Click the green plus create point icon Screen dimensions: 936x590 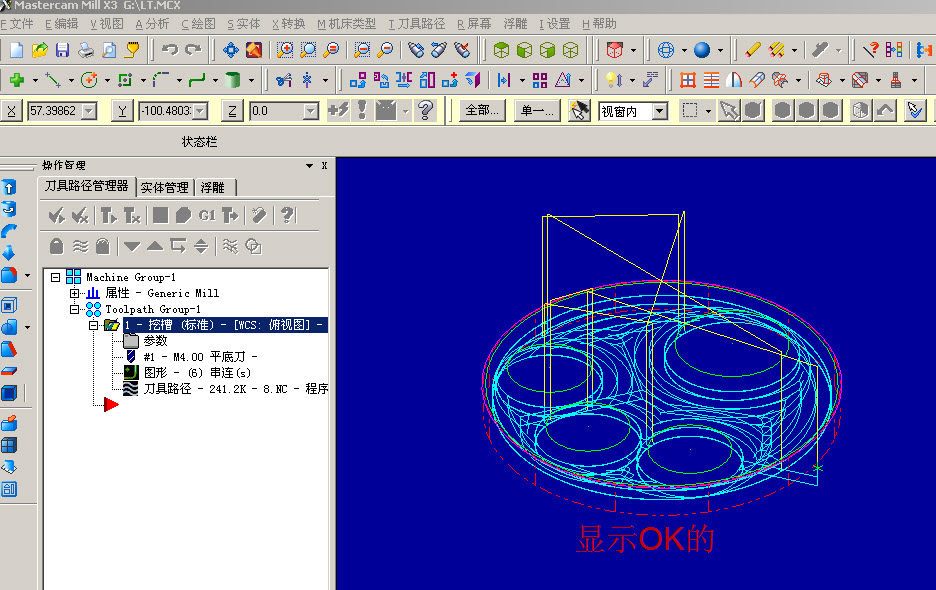(17, 80)
